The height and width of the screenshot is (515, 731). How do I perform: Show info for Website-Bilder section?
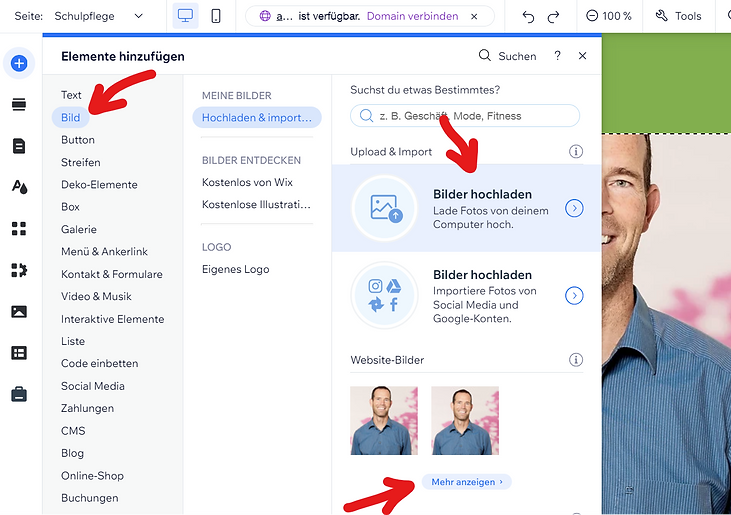(576, 360)
